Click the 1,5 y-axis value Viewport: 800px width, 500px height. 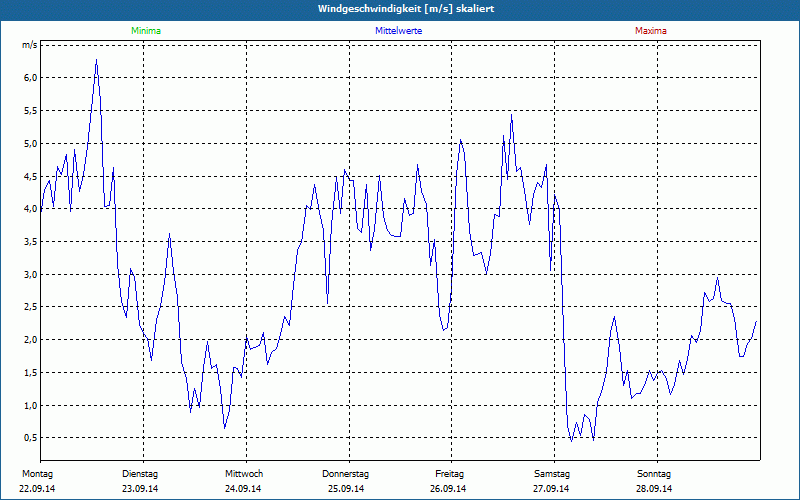[31, 373]
